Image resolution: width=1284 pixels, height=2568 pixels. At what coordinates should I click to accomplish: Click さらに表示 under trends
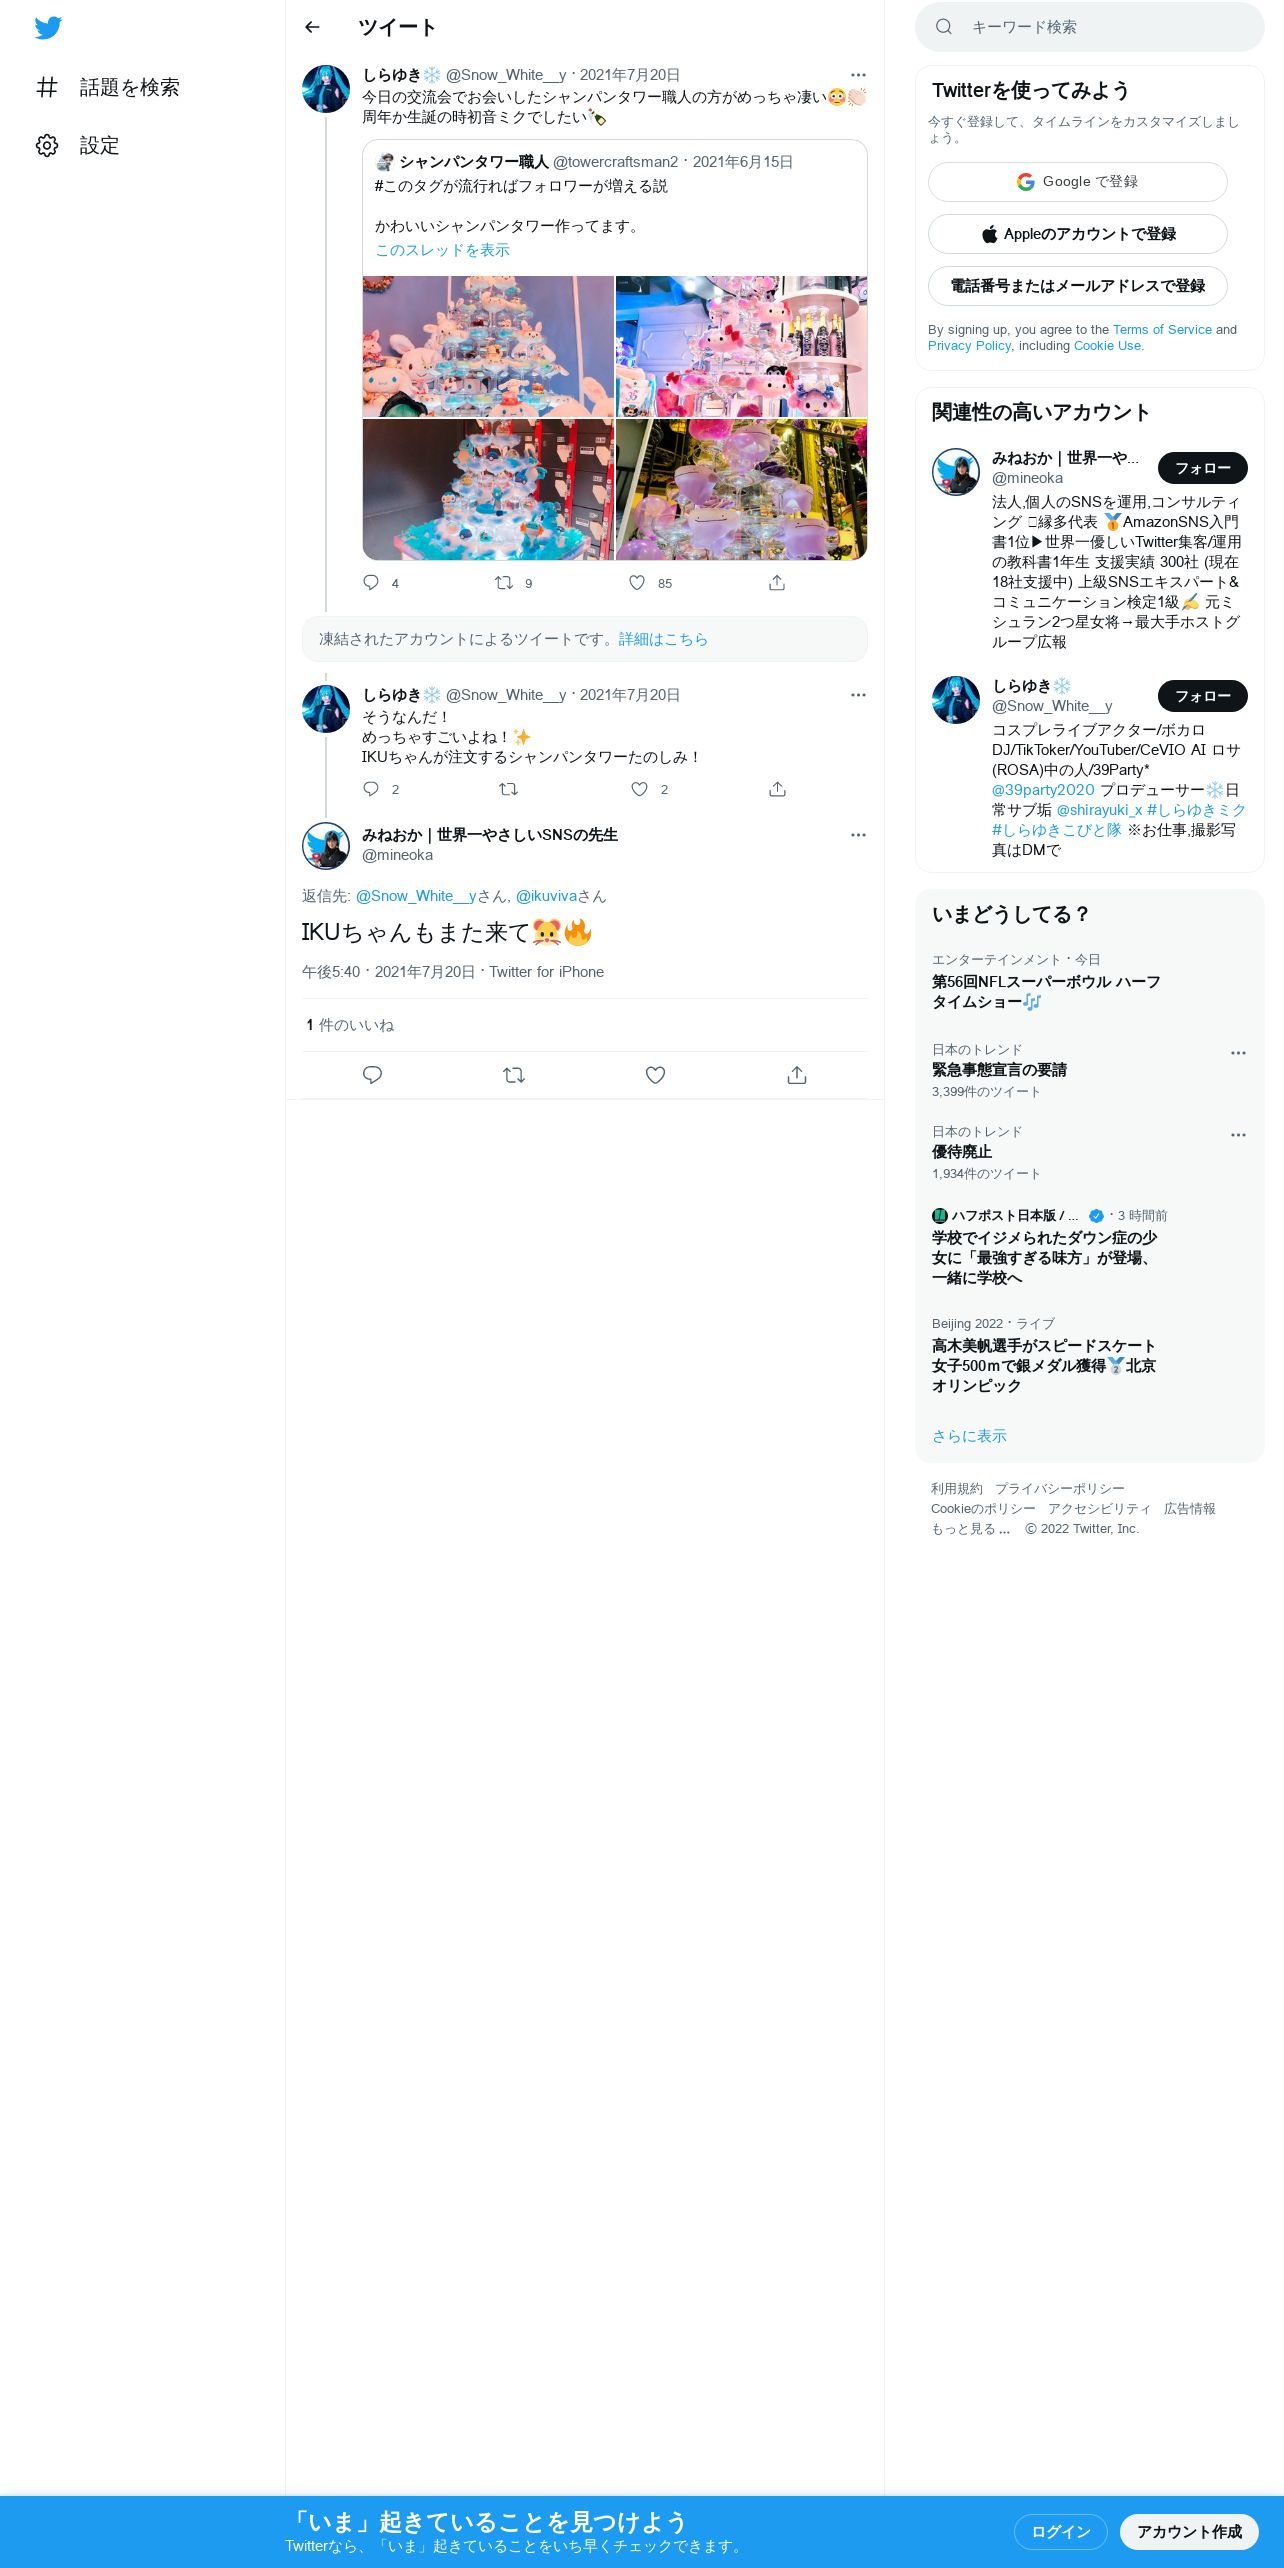(969, 1436)
